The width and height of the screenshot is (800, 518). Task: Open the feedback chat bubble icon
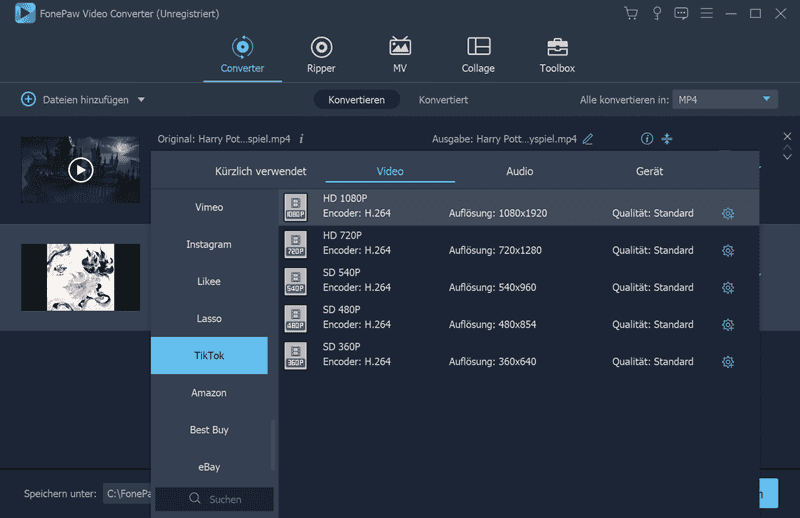[681, 13]
